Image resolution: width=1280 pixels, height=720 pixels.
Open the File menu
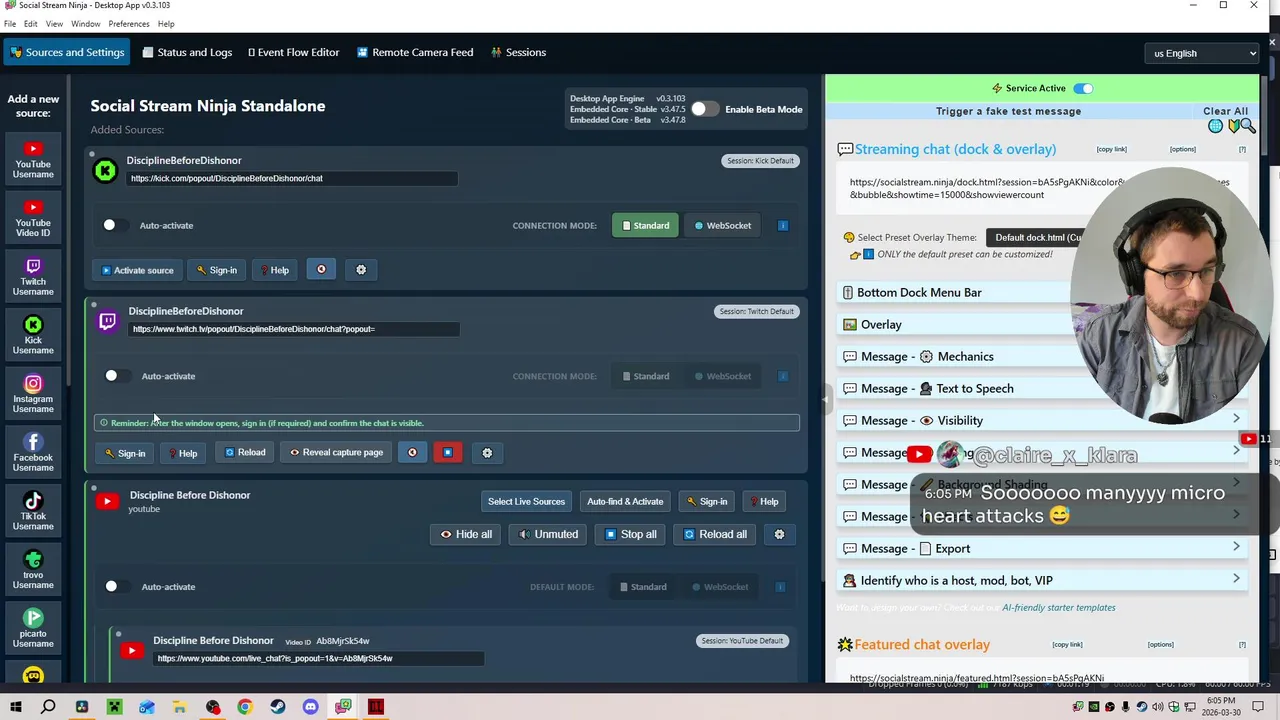point(10,24)
